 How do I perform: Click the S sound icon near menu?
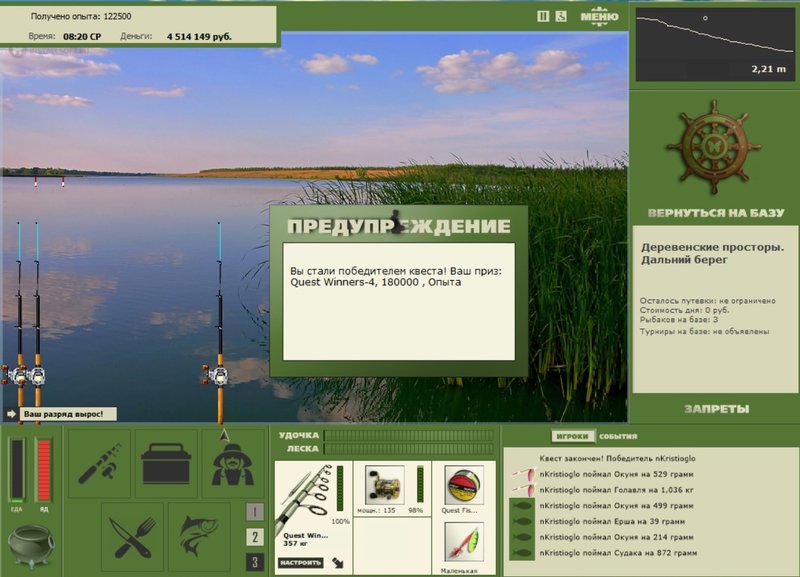point(561,16)
